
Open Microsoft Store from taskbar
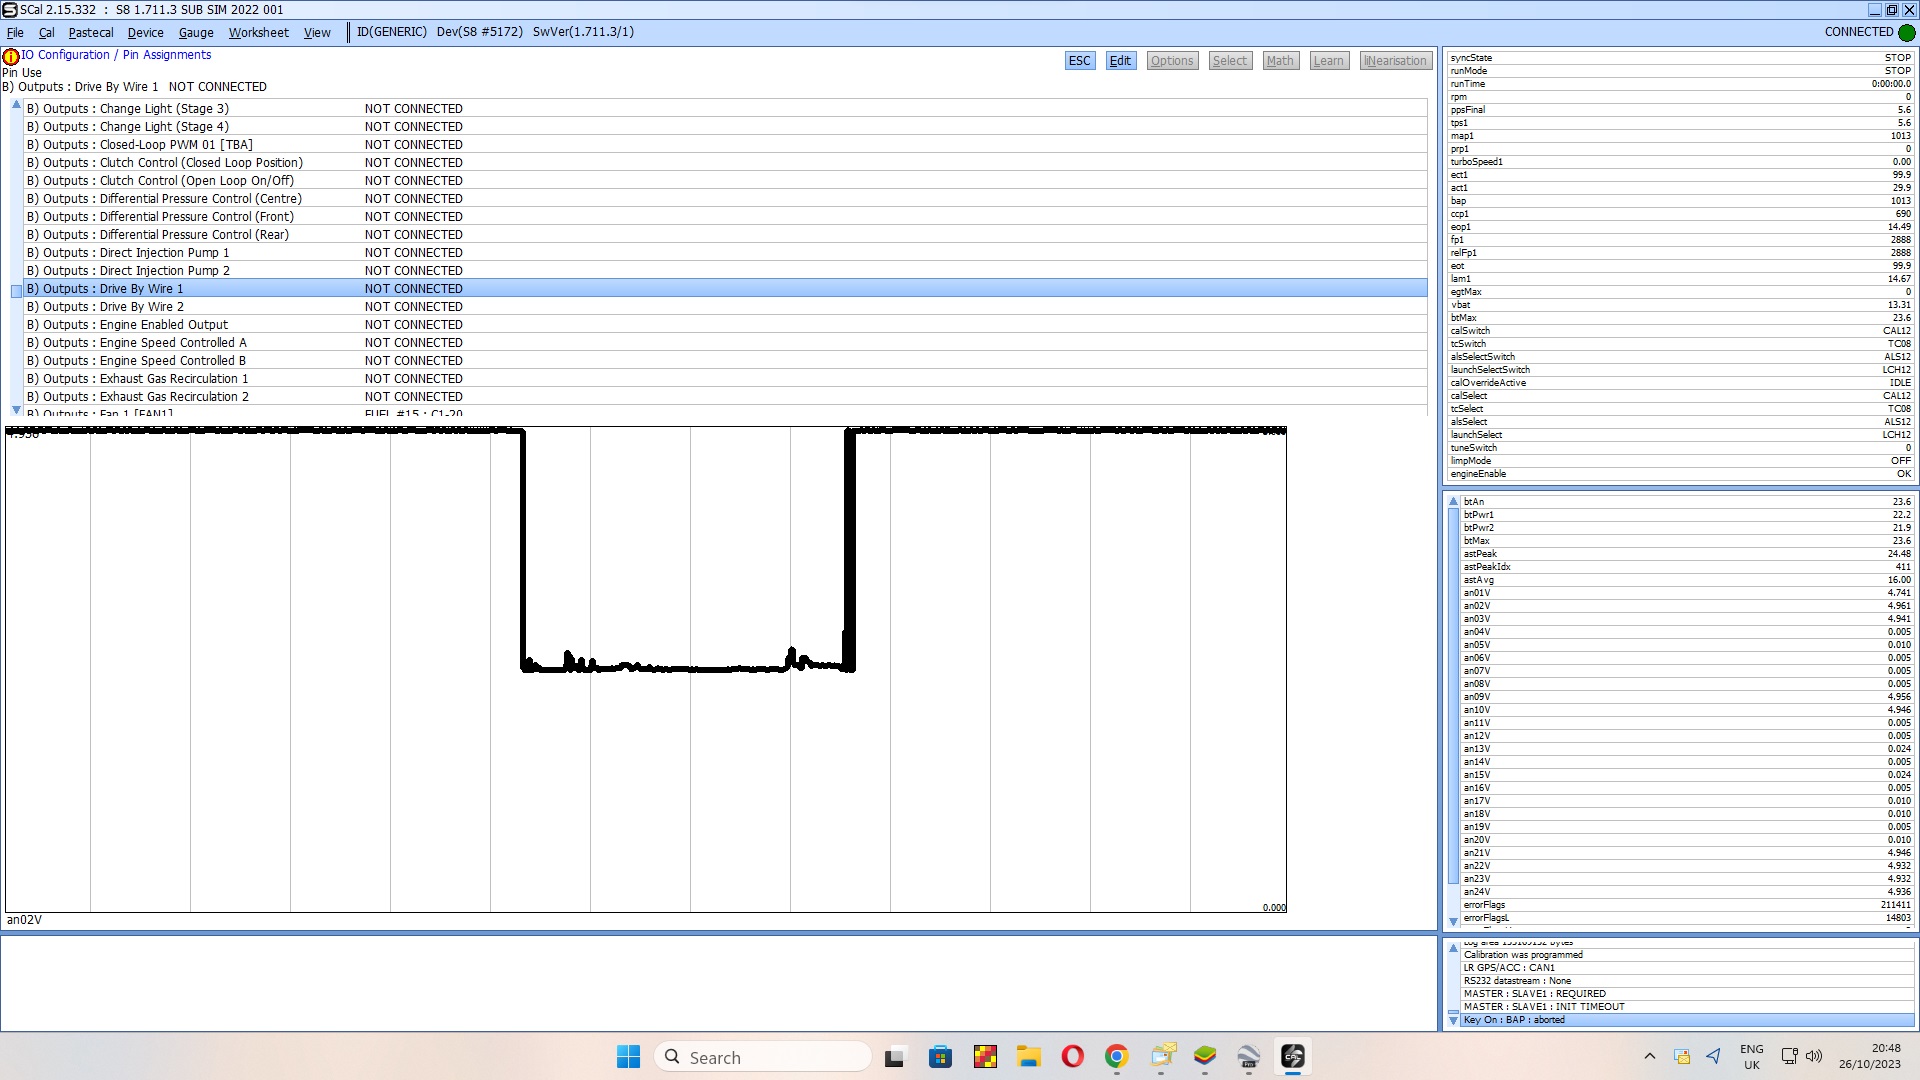point(940,1057)
